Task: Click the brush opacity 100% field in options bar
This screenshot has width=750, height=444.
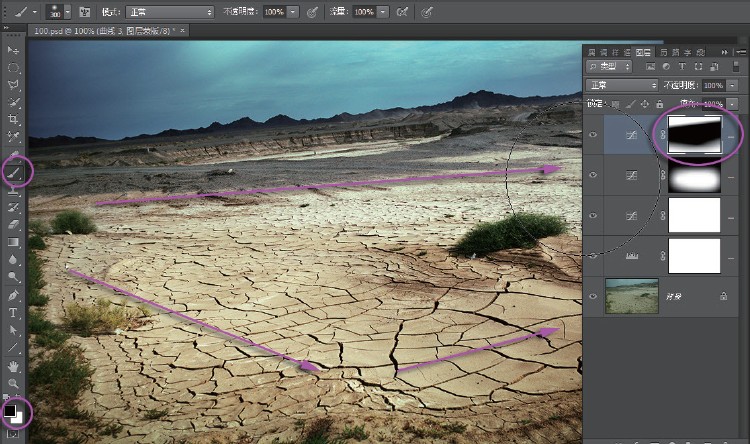Action: click(x=275, y=12)
